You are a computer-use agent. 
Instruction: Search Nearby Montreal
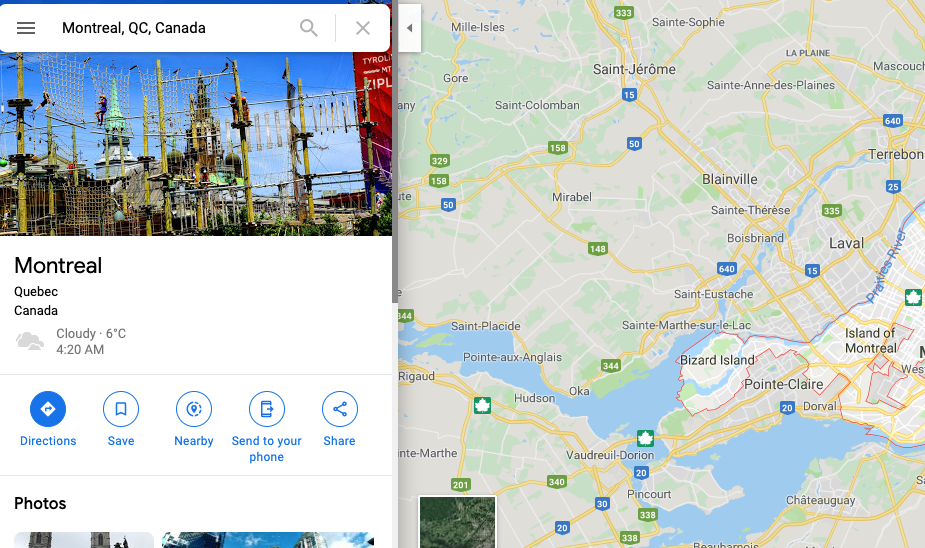point(193,419)
